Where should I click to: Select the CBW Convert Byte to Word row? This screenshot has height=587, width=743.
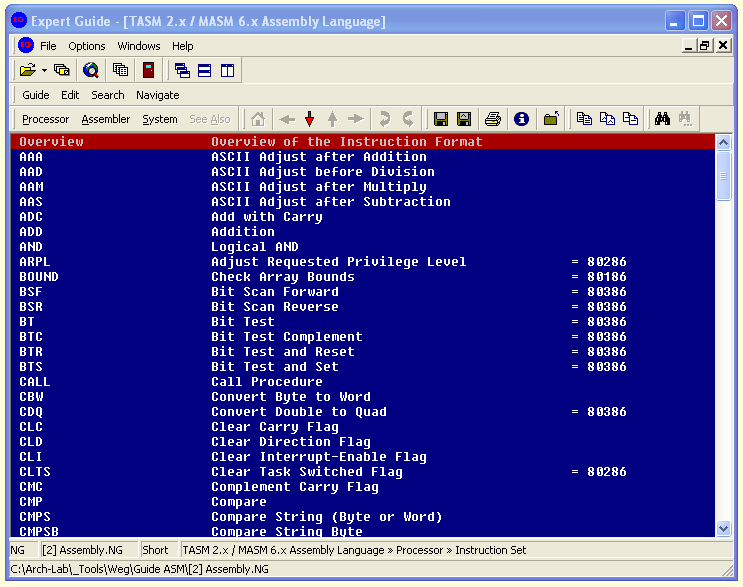pos(362,397)
